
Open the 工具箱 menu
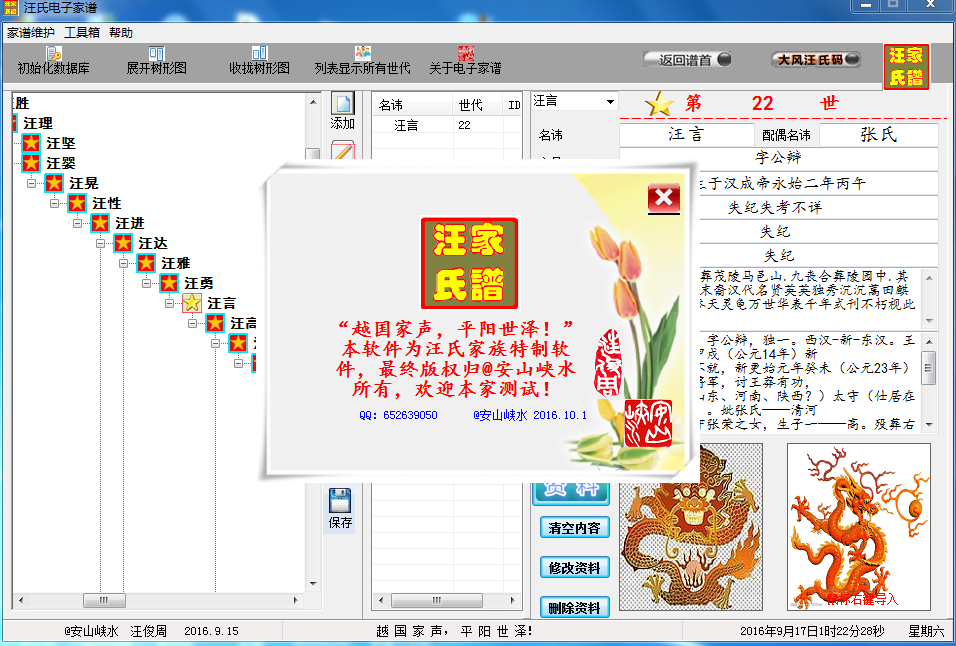[x=82, y=32]
